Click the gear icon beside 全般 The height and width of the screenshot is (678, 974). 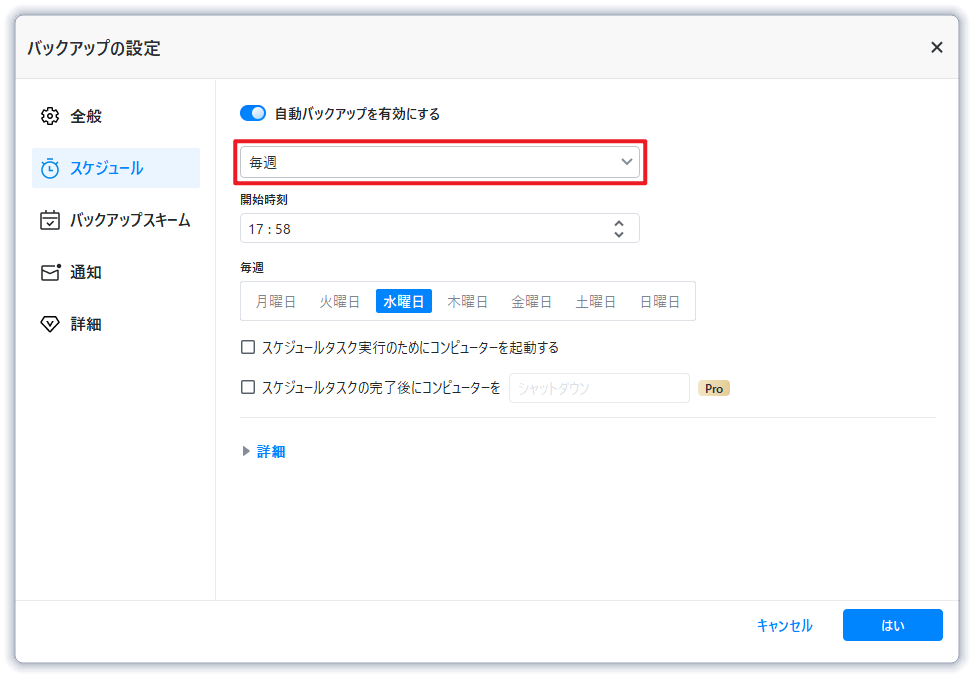pos(50,116)
